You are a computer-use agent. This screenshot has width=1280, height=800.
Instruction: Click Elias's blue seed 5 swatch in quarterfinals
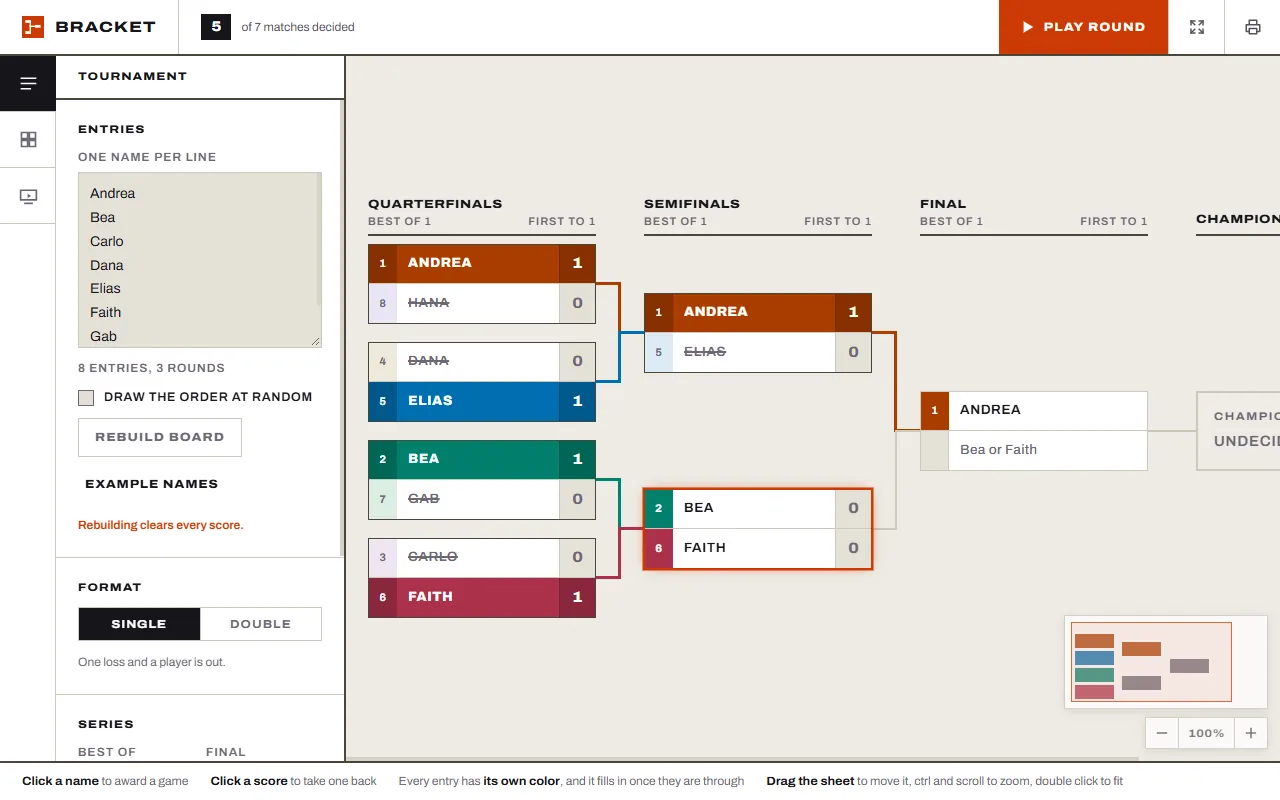(383, 401)
